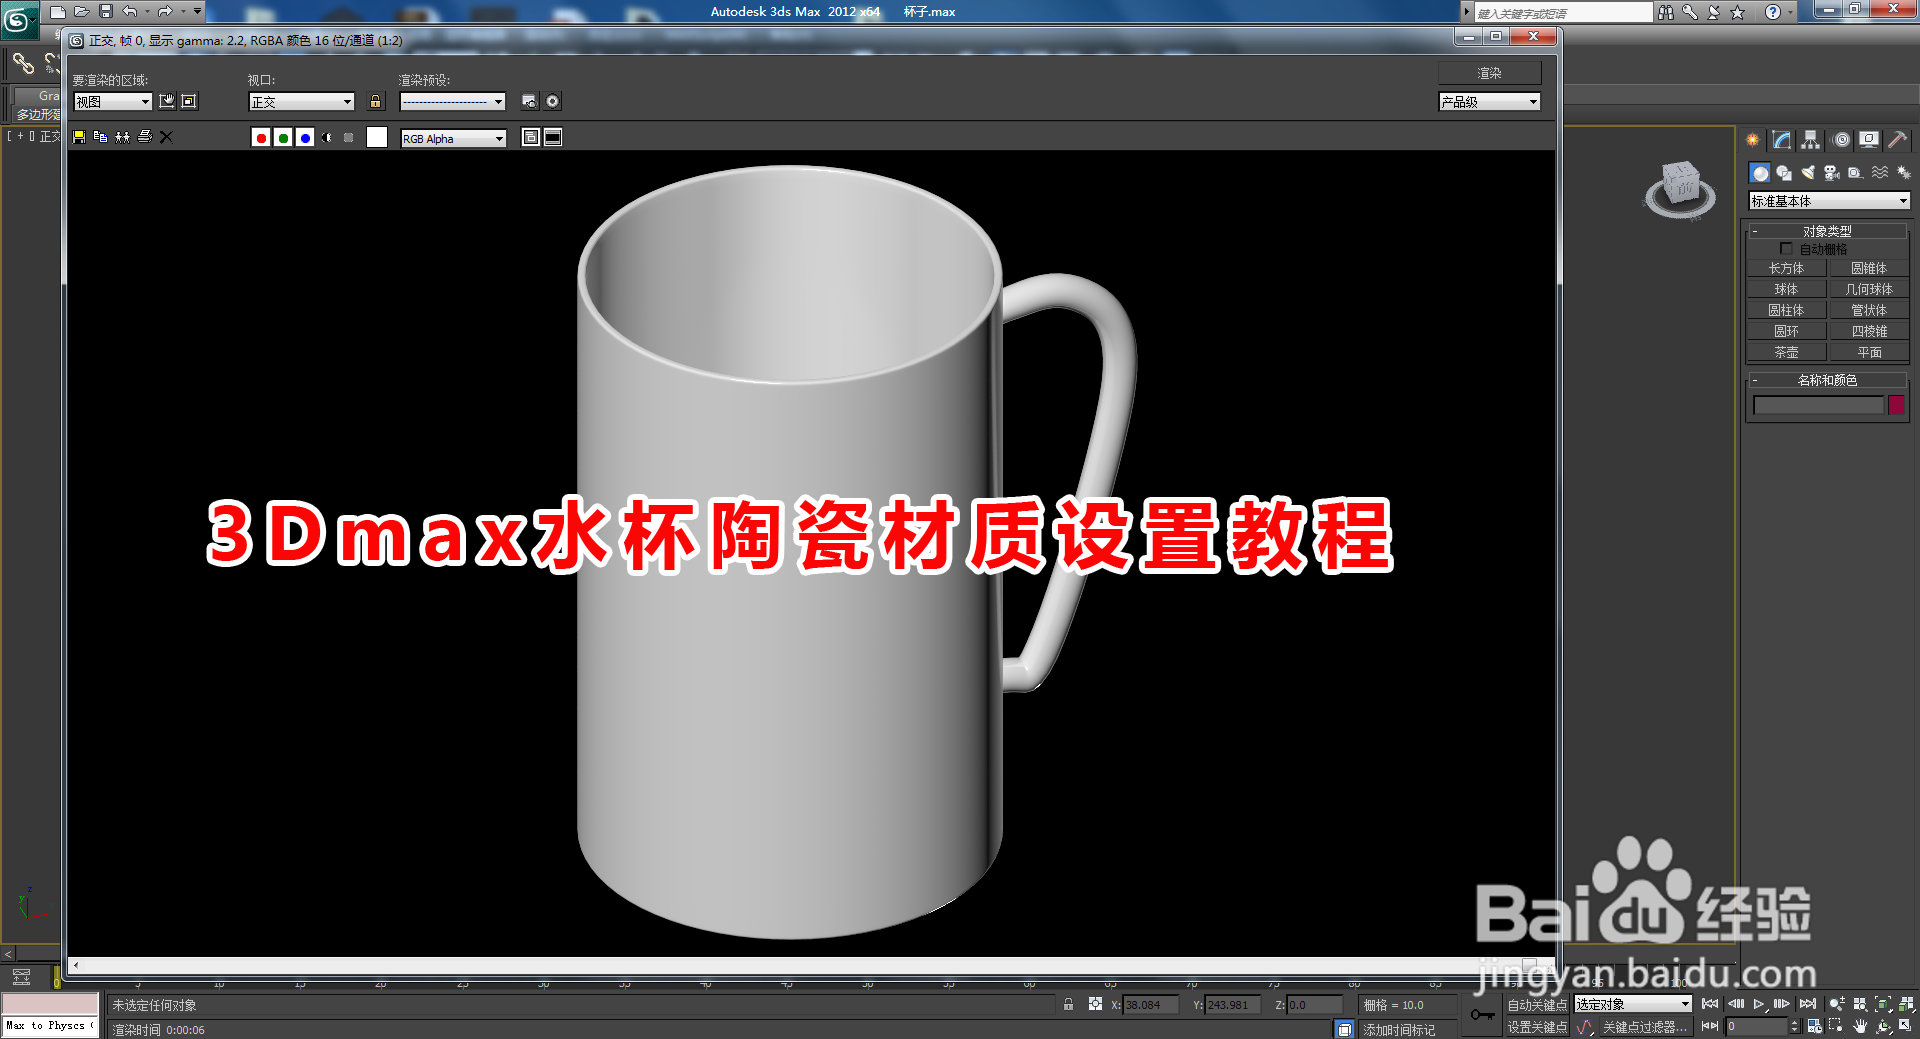Switch to the Modify panel tab
Image resolution: width=1920 pixels, height=1039 pixels.
1781,140
